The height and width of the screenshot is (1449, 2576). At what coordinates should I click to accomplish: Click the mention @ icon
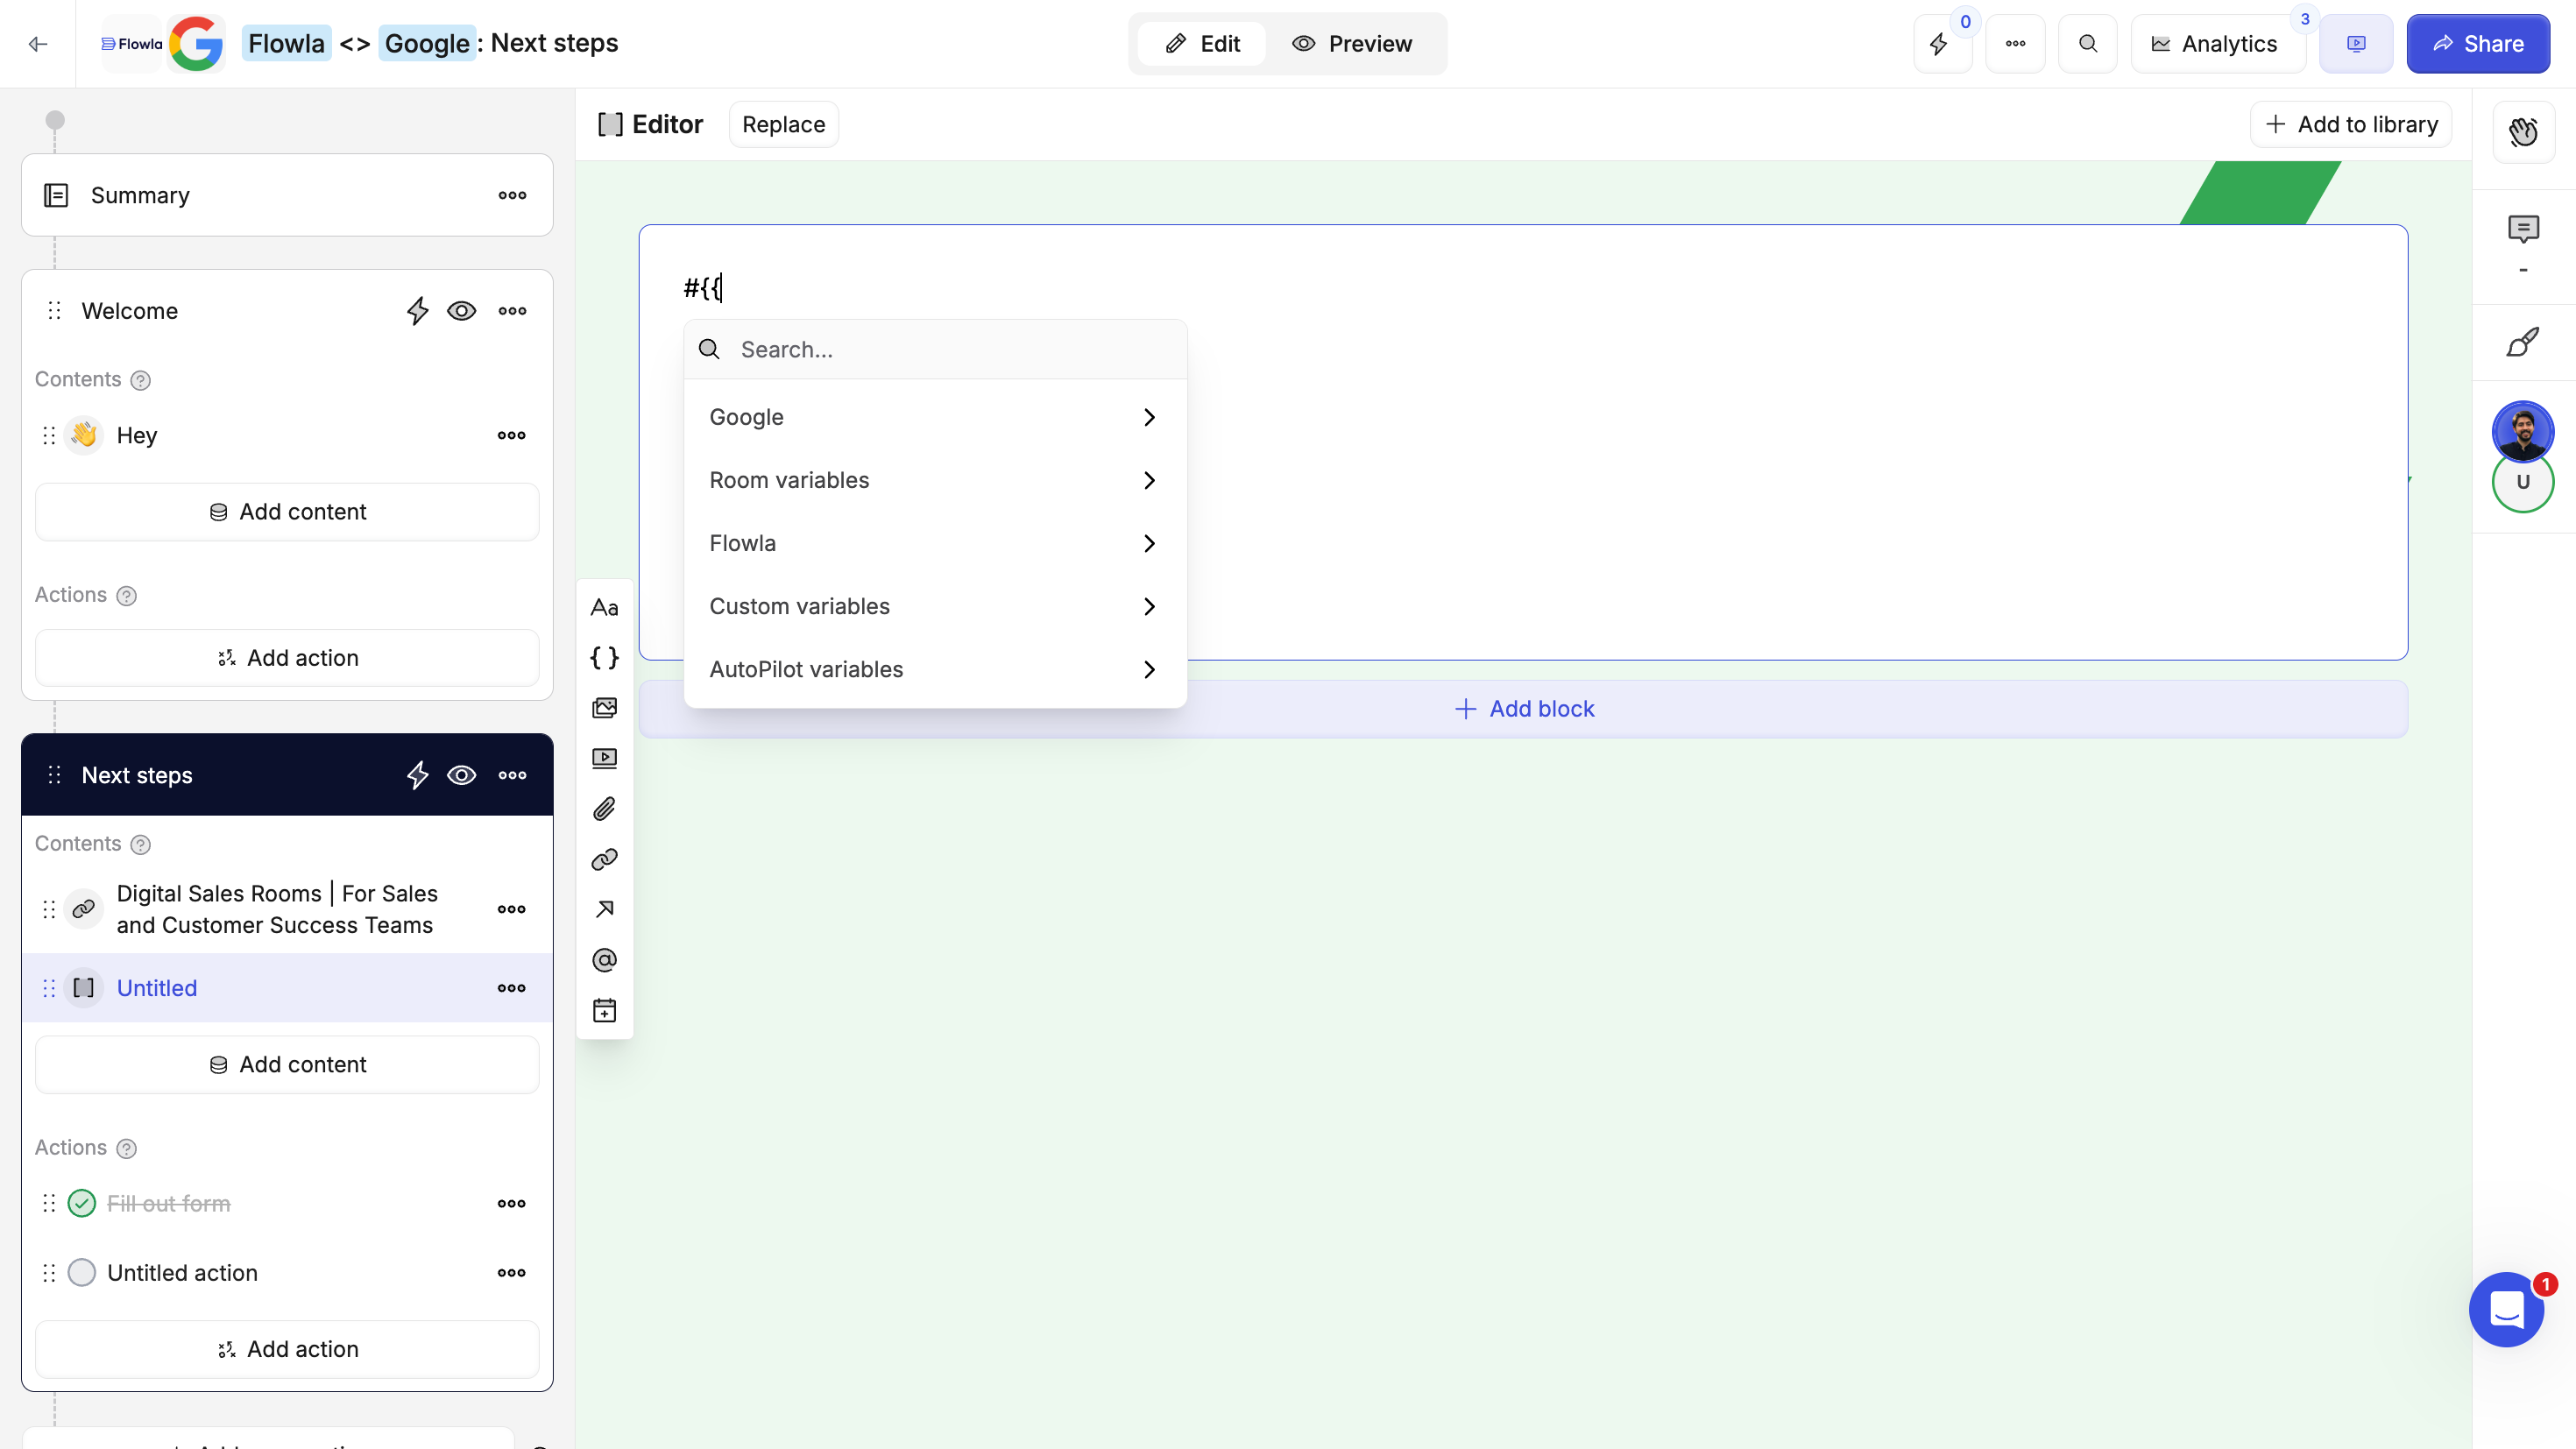604,960
